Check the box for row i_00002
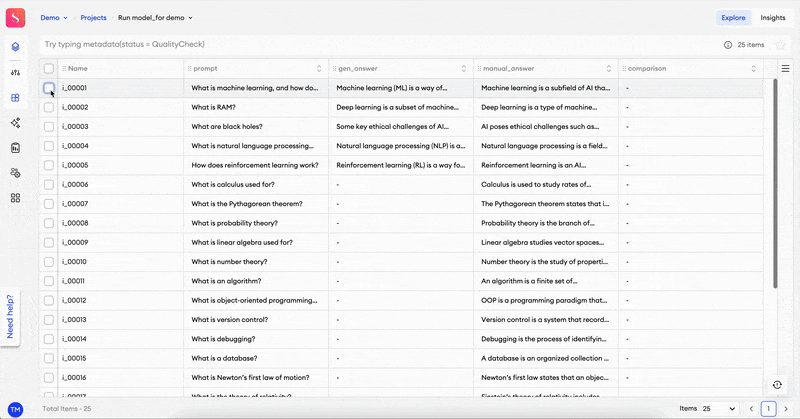The width and height of the screenshot is (800, 419). pos(48,107)
